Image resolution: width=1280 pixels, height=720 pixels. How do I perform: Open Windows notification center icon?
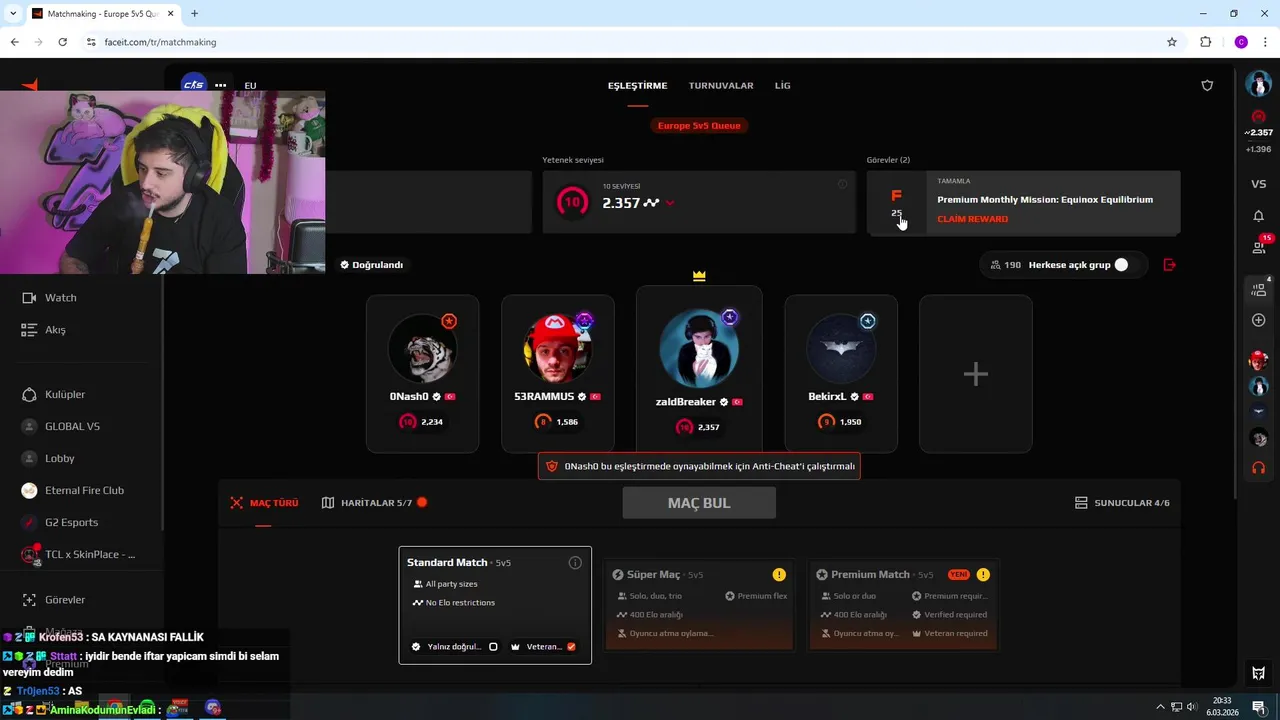pos(1259,707)
